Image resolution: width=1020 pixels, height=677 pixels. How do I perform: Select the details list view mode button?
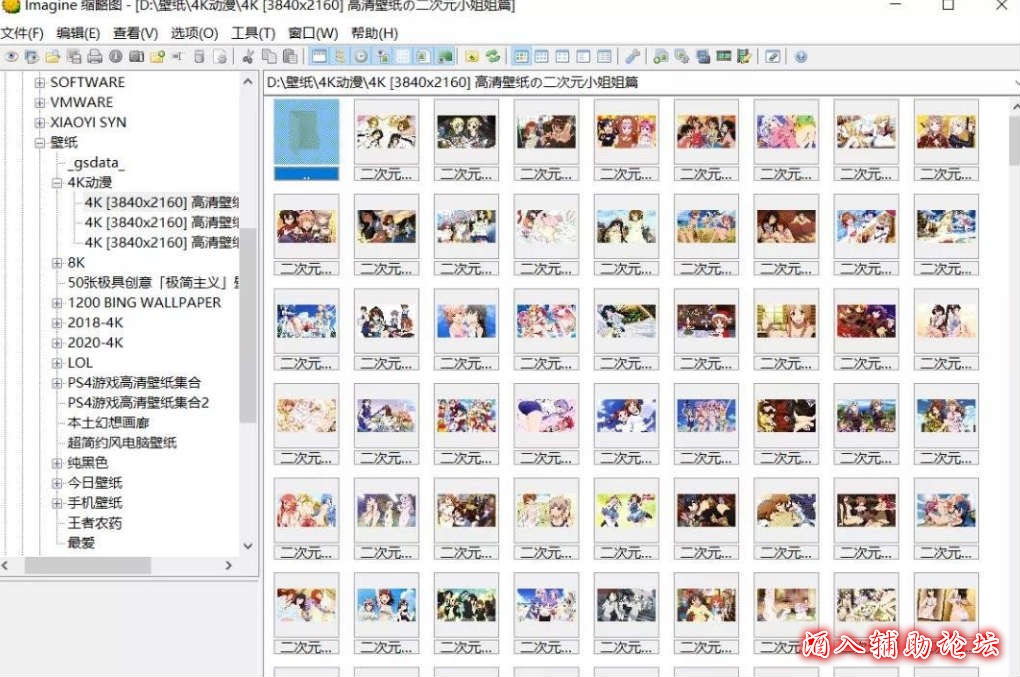coord(604,57)
